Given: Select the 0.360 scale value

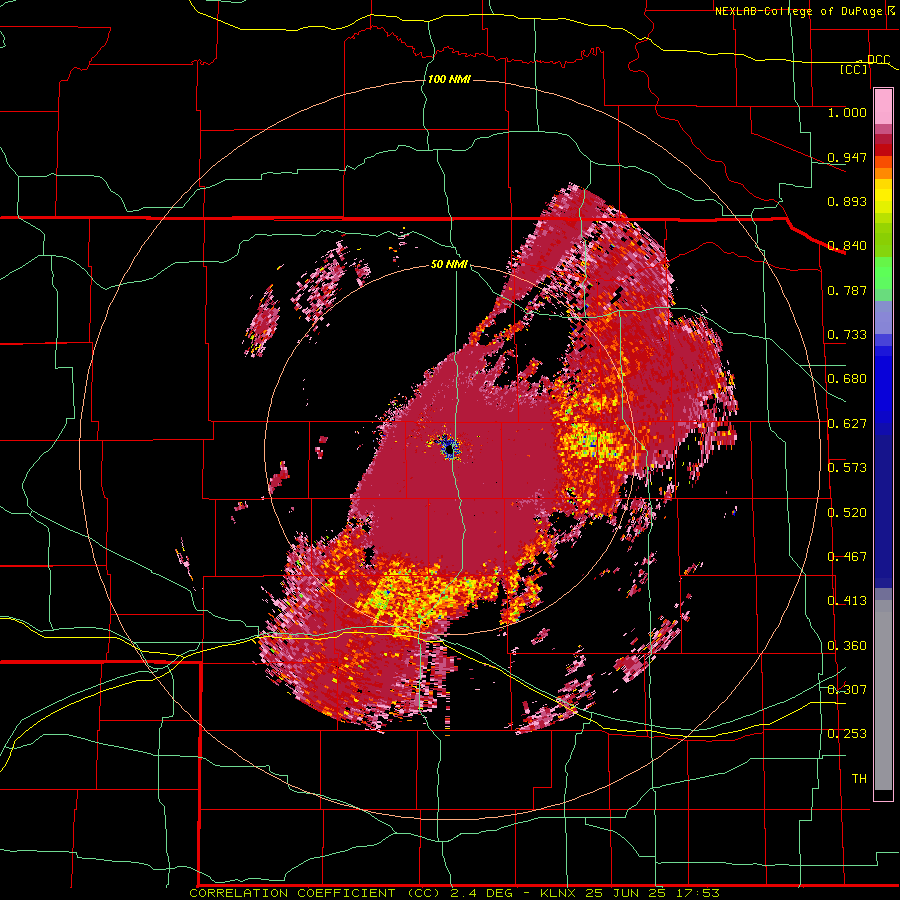Looking at the screenshot, I should click(847, 646).
